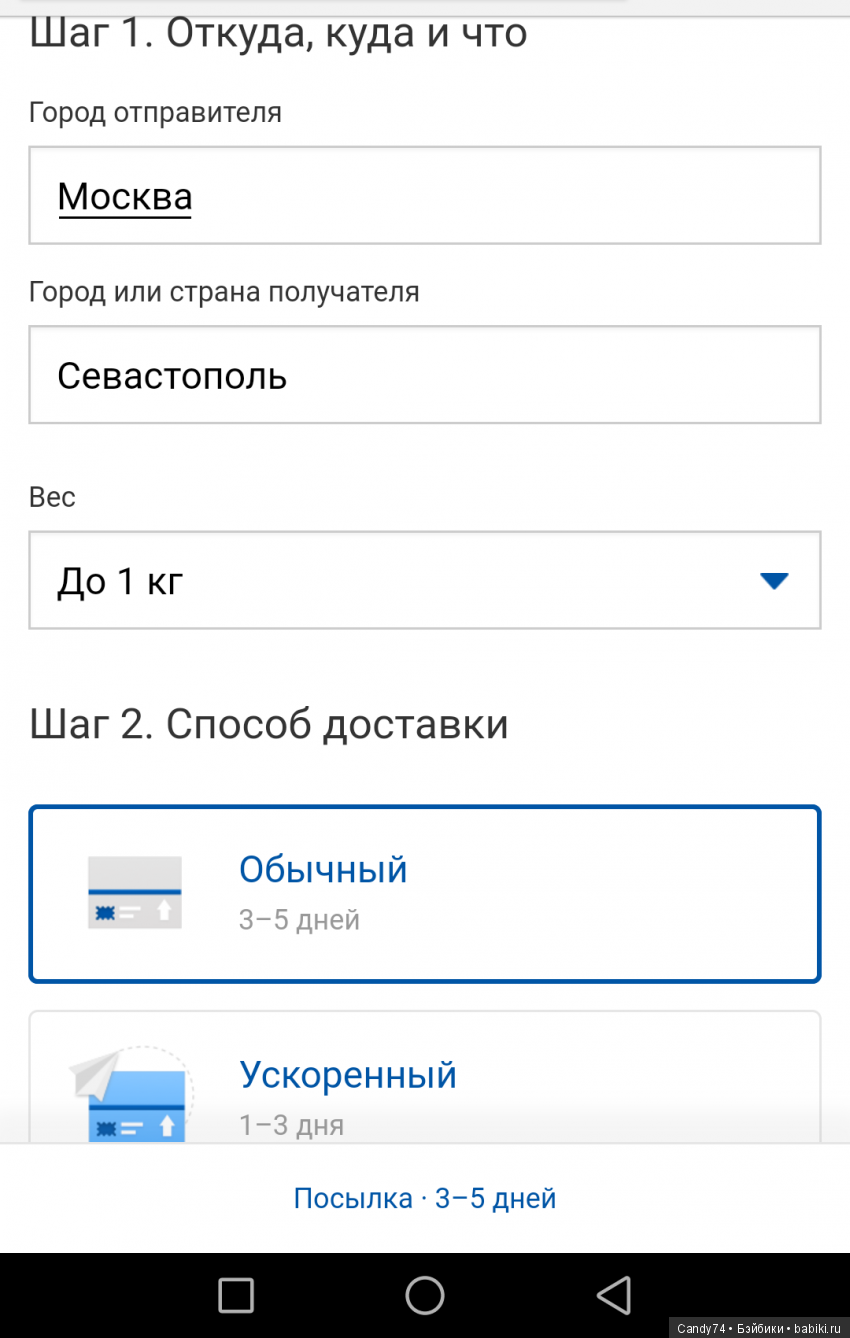Tap the grey parcel icon for Обычный

coord(135,893)
